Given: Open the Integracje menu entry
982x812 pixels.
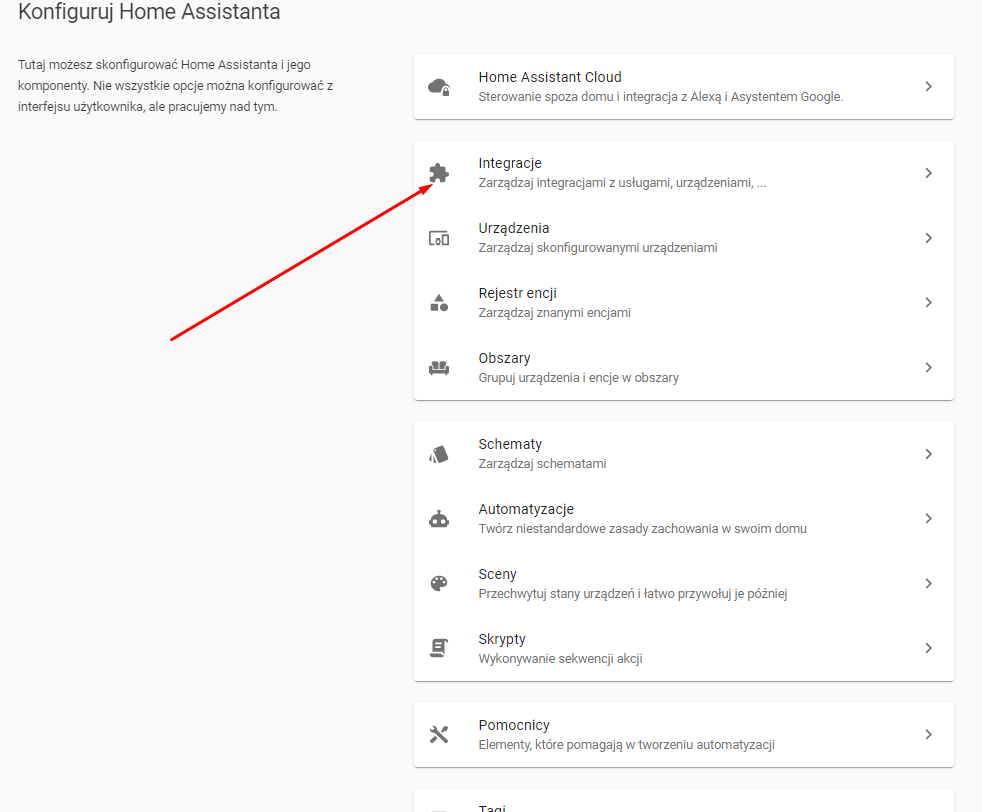Looking at the screenshot, I should pyautogui.click(x=684, y=173).
